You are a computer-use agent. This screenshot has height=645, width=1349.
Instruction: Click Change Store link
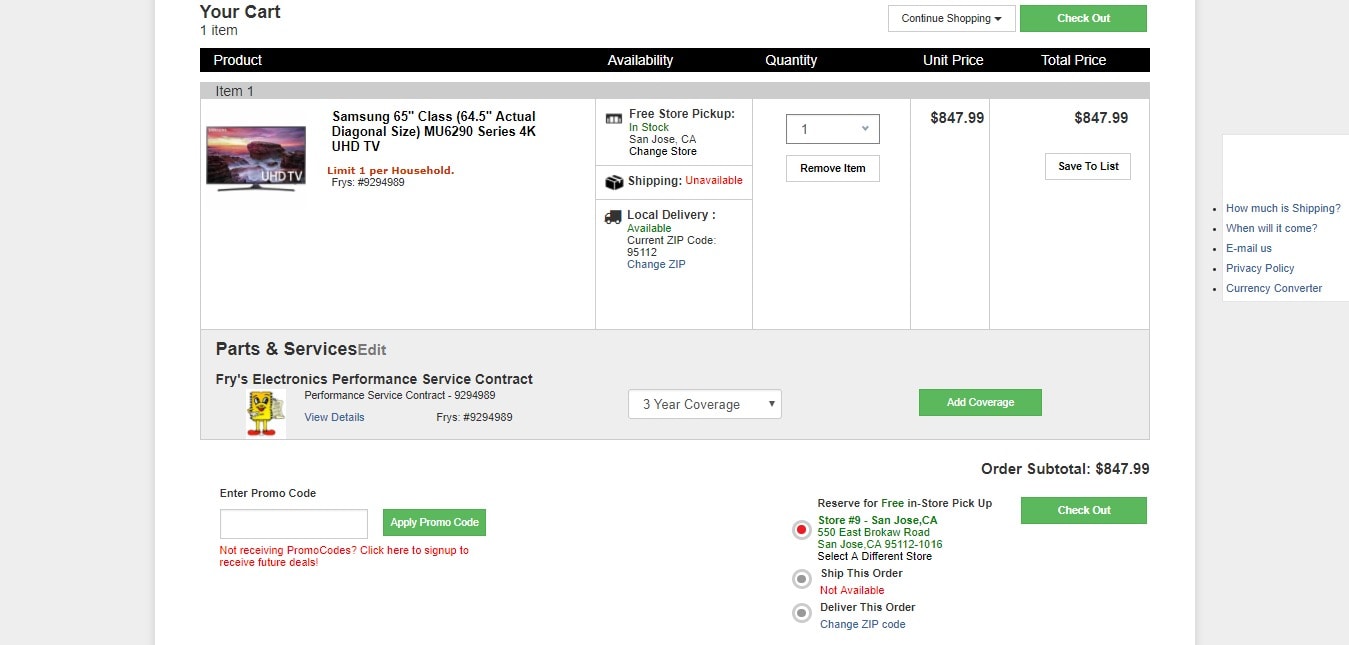click(x=663, y=151)
